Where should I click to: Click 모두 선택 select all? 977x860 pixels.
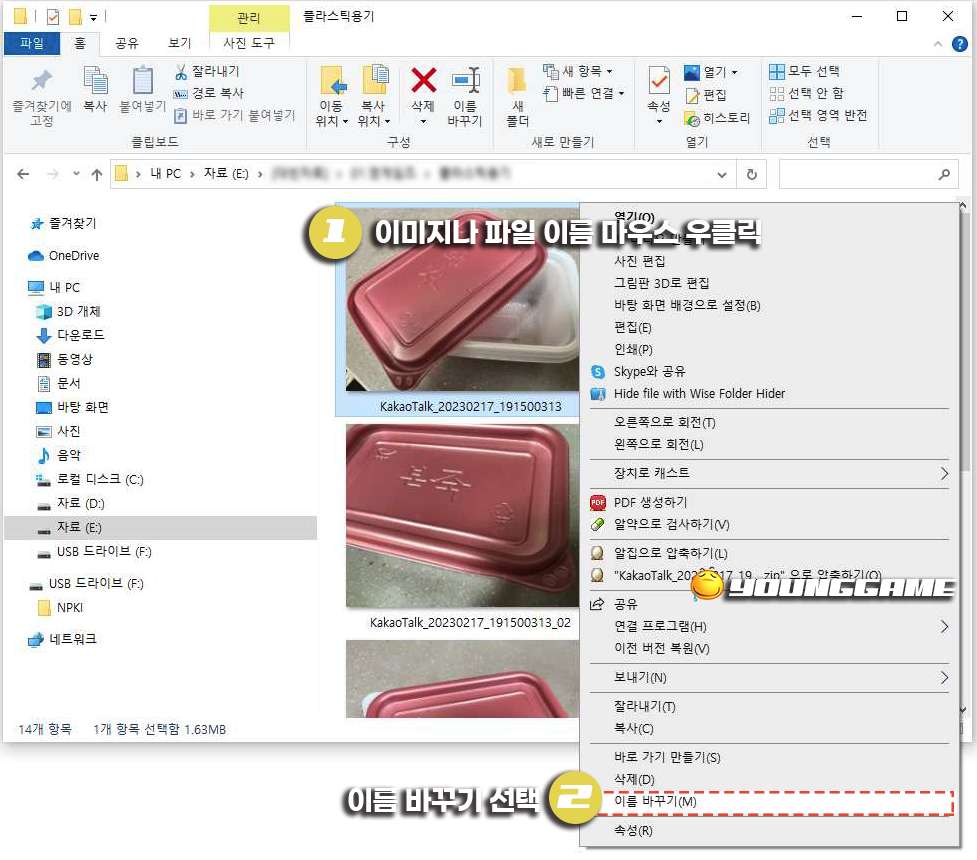[x=804, y=71]
